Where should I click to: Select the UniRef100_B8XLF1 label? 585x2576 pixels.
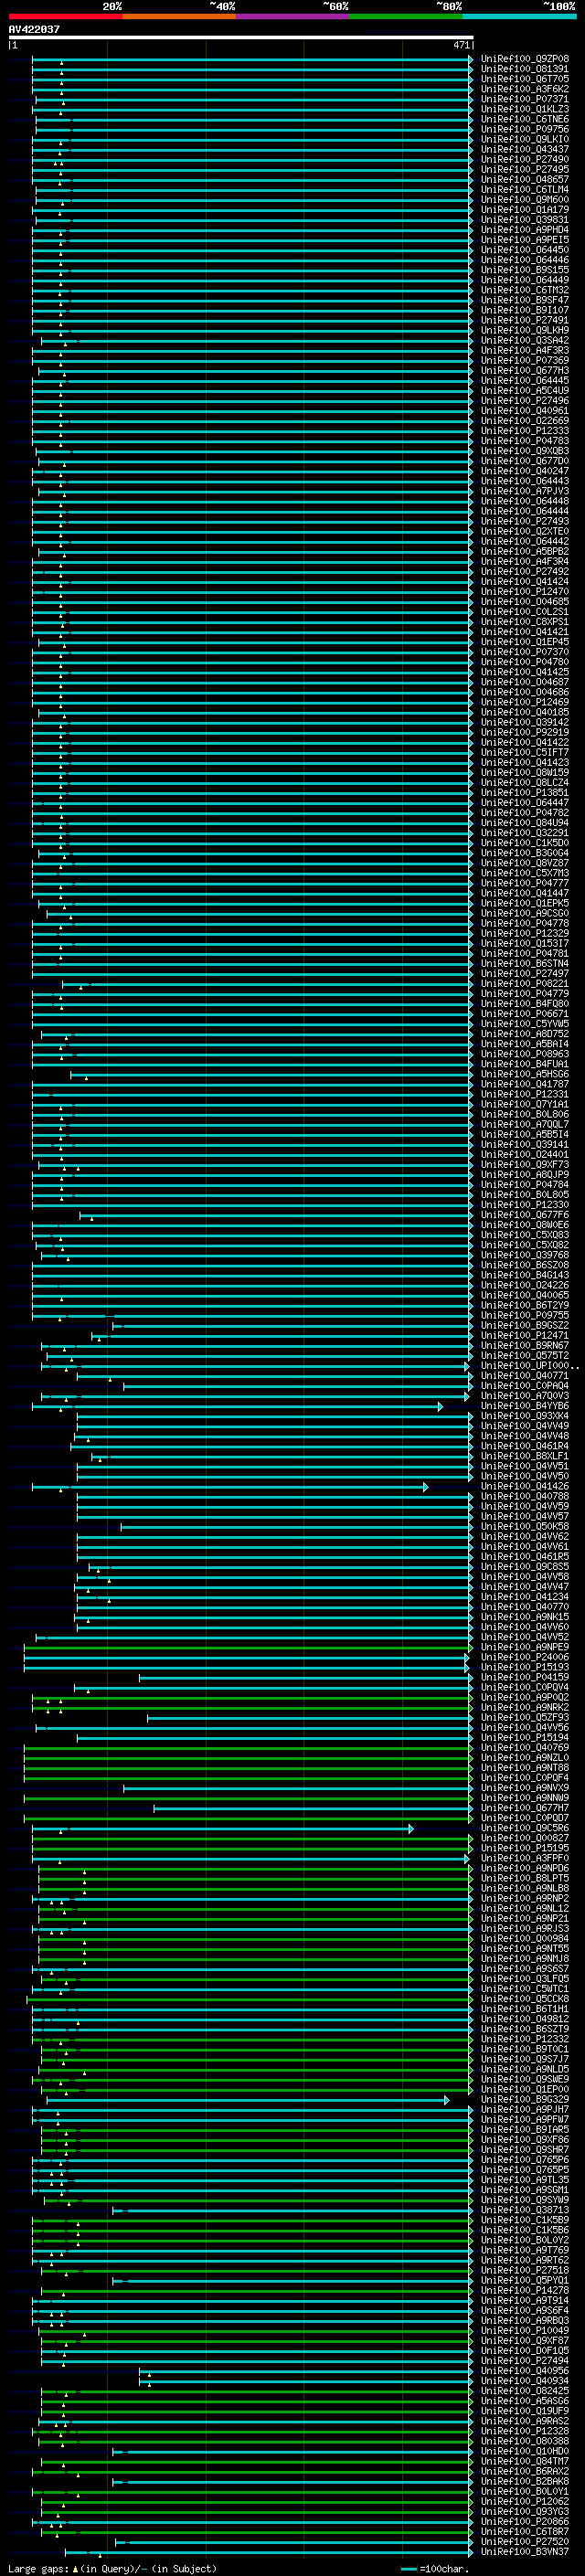click(525, 1456)
